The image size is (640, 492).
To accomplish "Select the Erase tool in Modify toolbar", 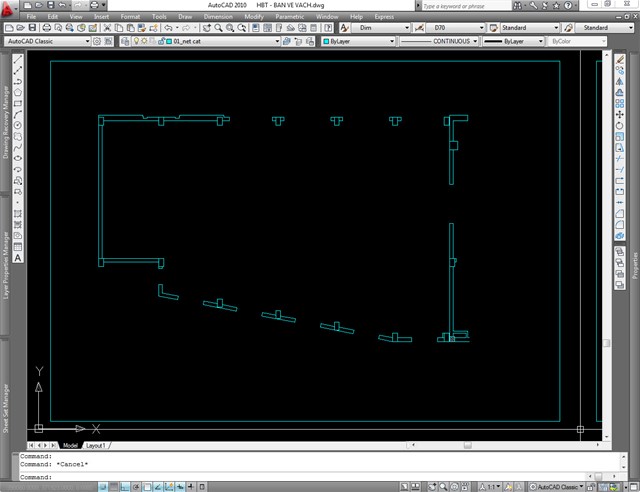I will pos(620,60).
